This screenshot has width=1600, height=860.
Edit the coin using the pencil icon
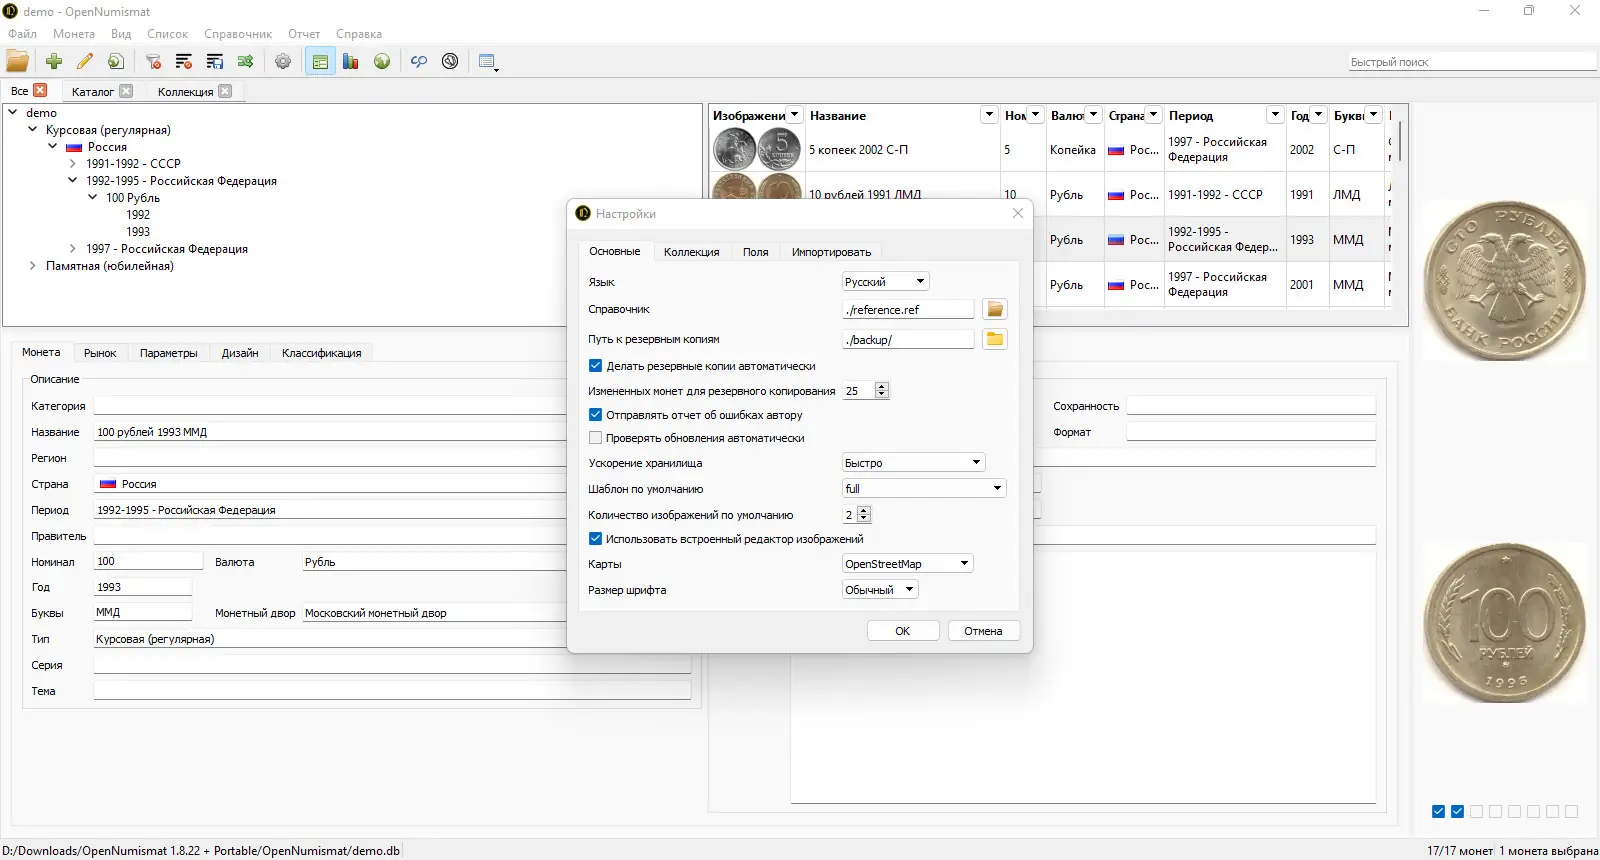coord(85,62)
